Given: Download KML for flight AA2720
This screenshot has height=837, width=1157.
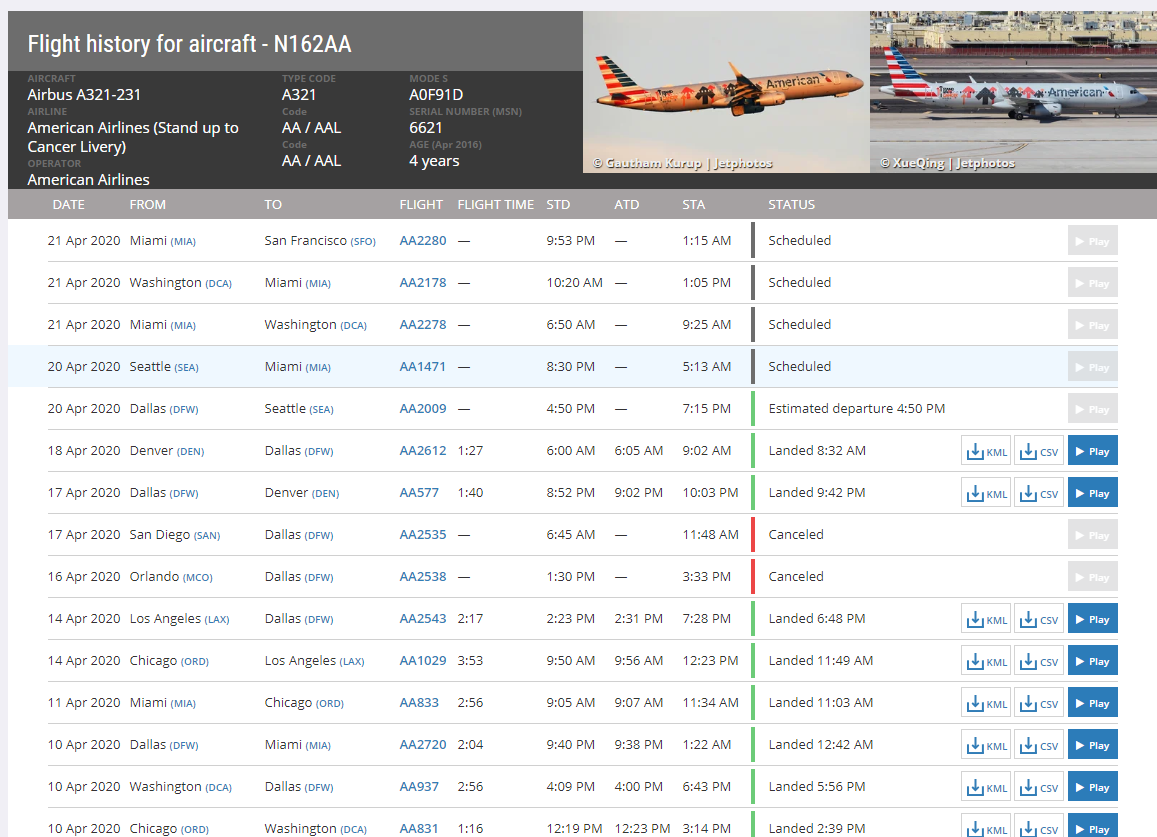Looking at the screenshot, I should point(987,745).
